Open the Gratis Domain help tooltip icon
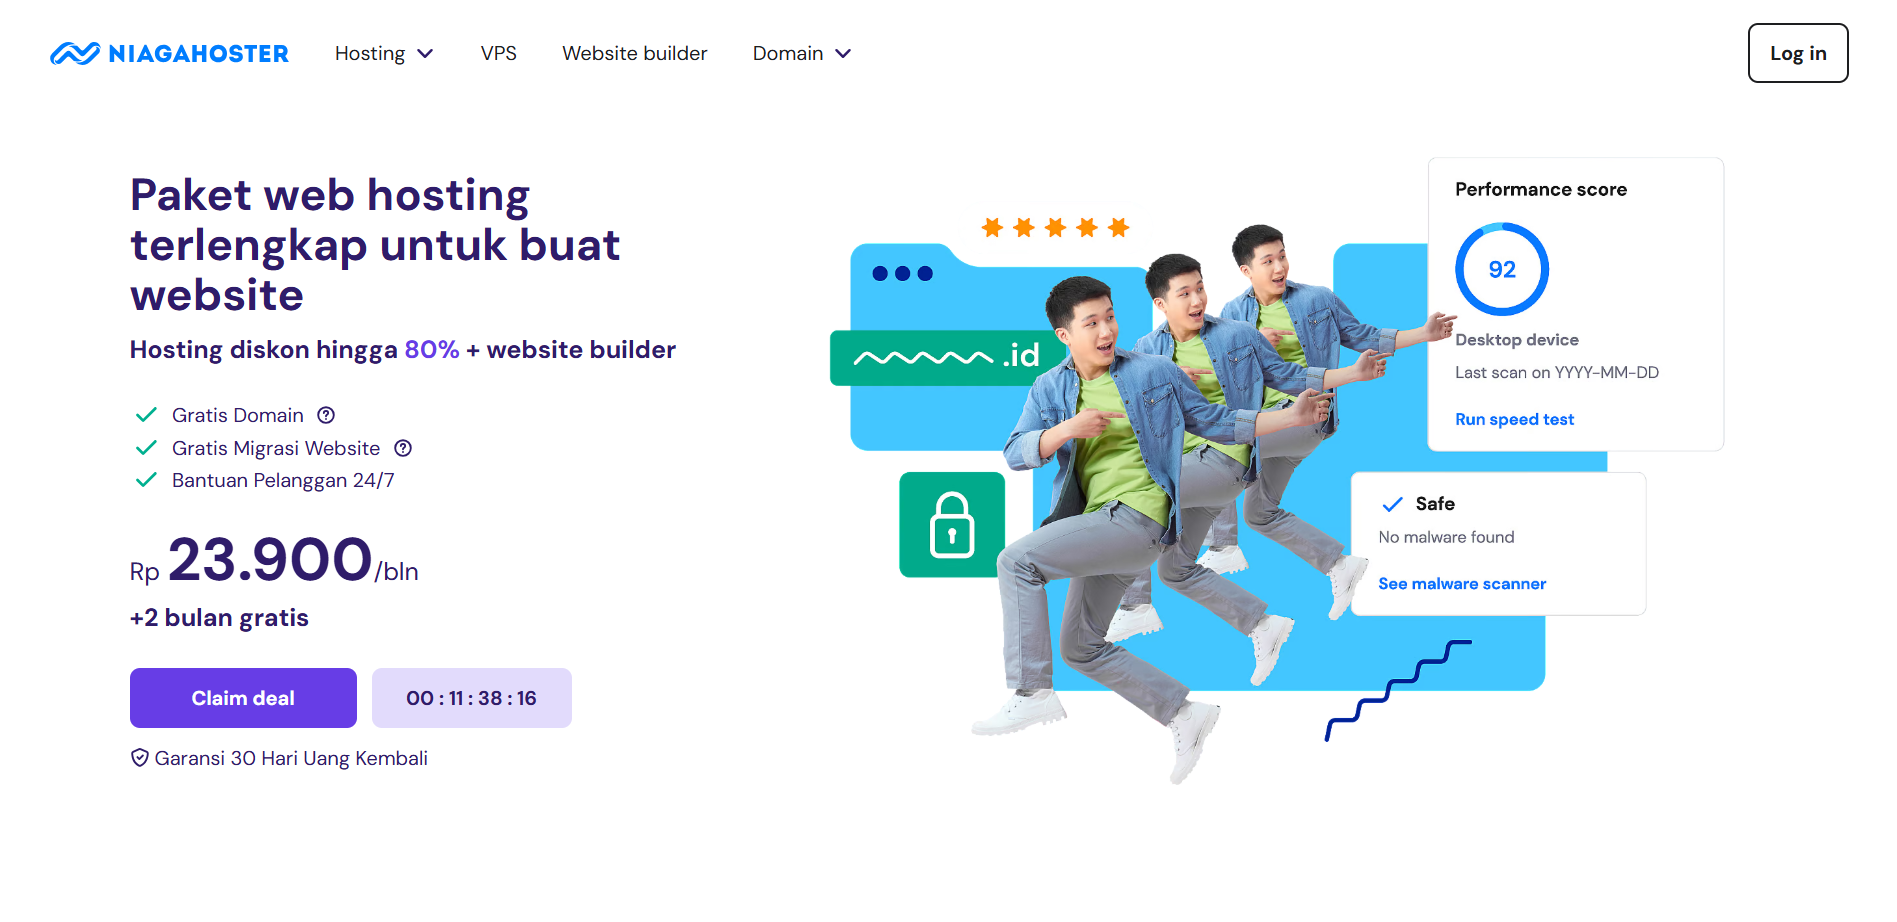 click(328, 415)
